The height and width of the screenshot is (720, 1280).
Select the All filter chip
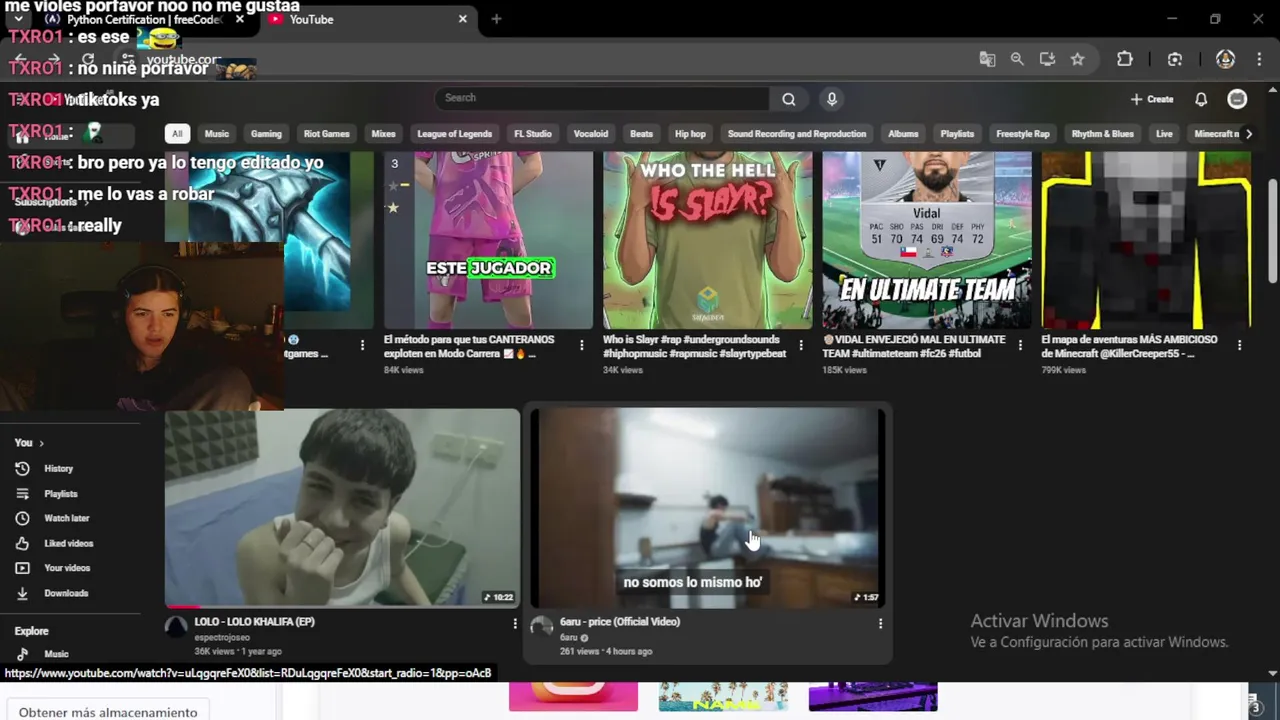177,134
